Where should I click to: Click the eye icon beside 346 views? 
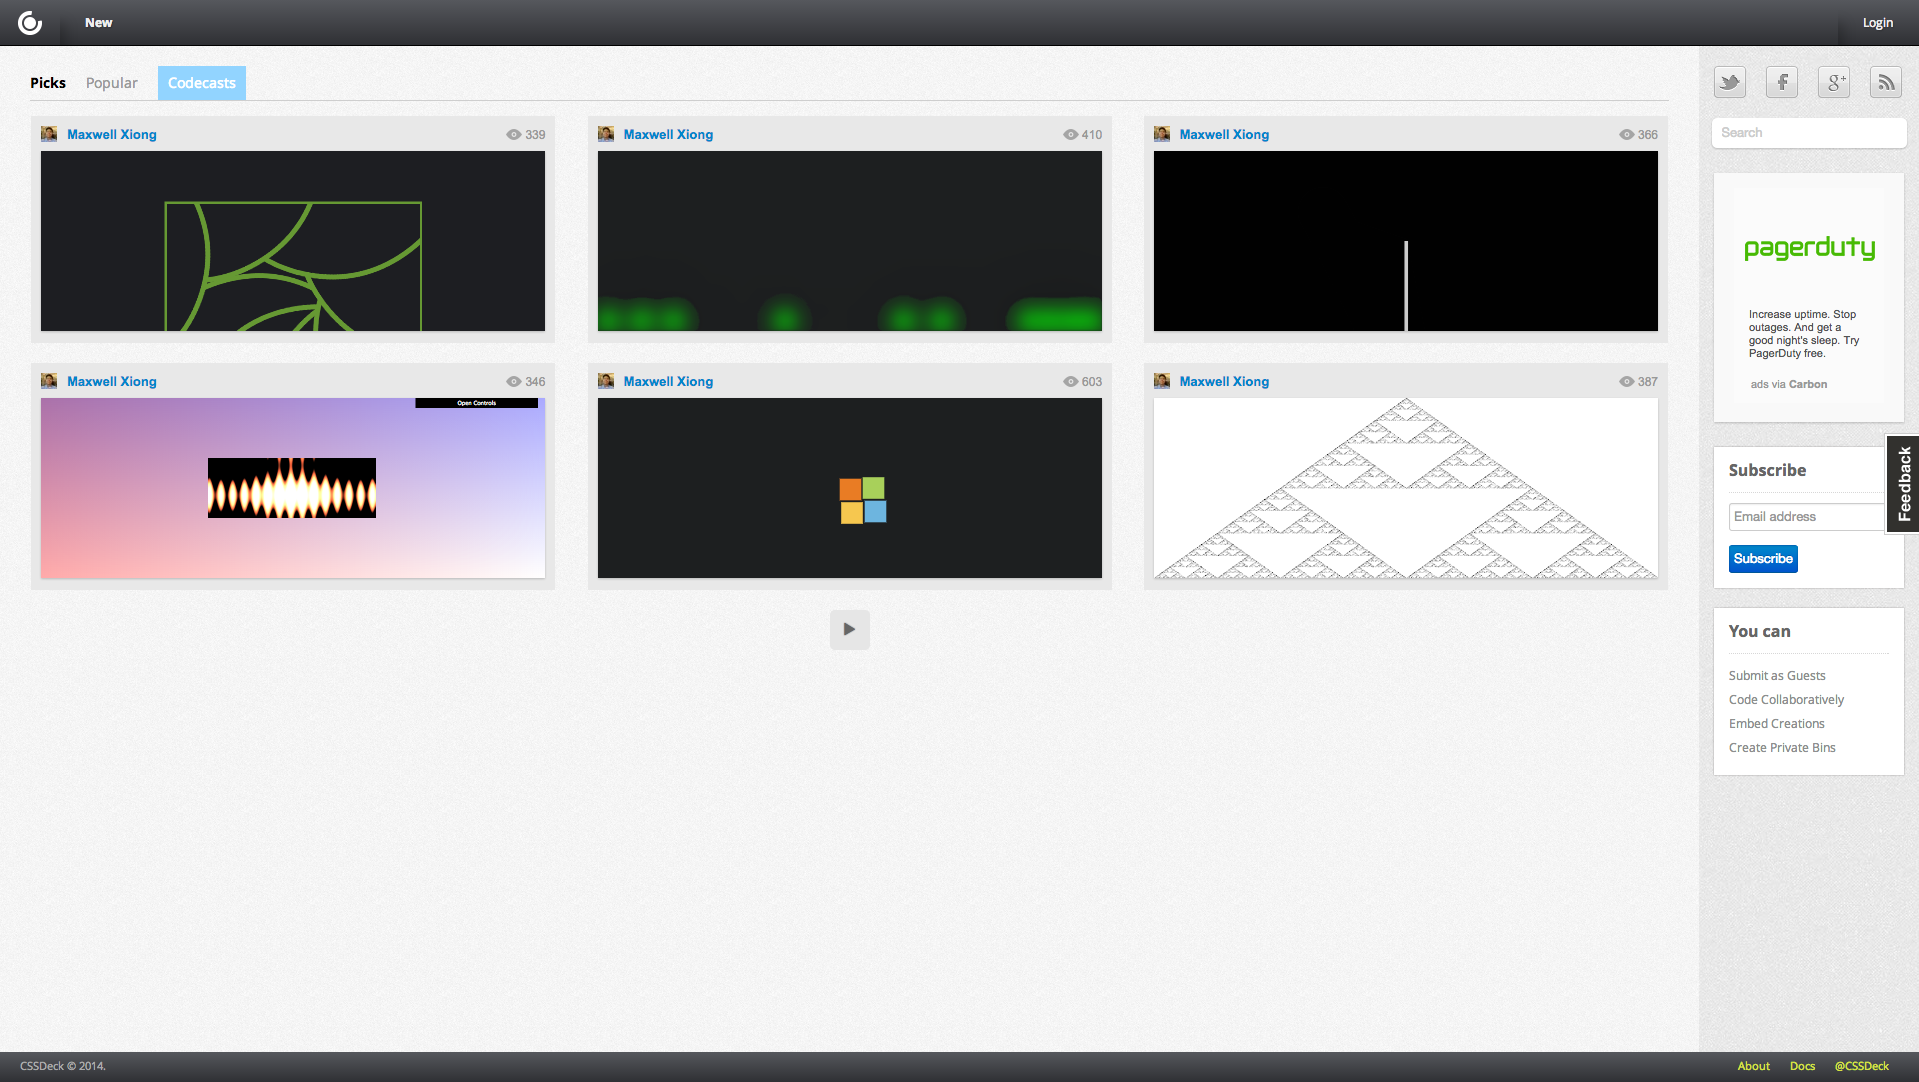click(514, 382)
